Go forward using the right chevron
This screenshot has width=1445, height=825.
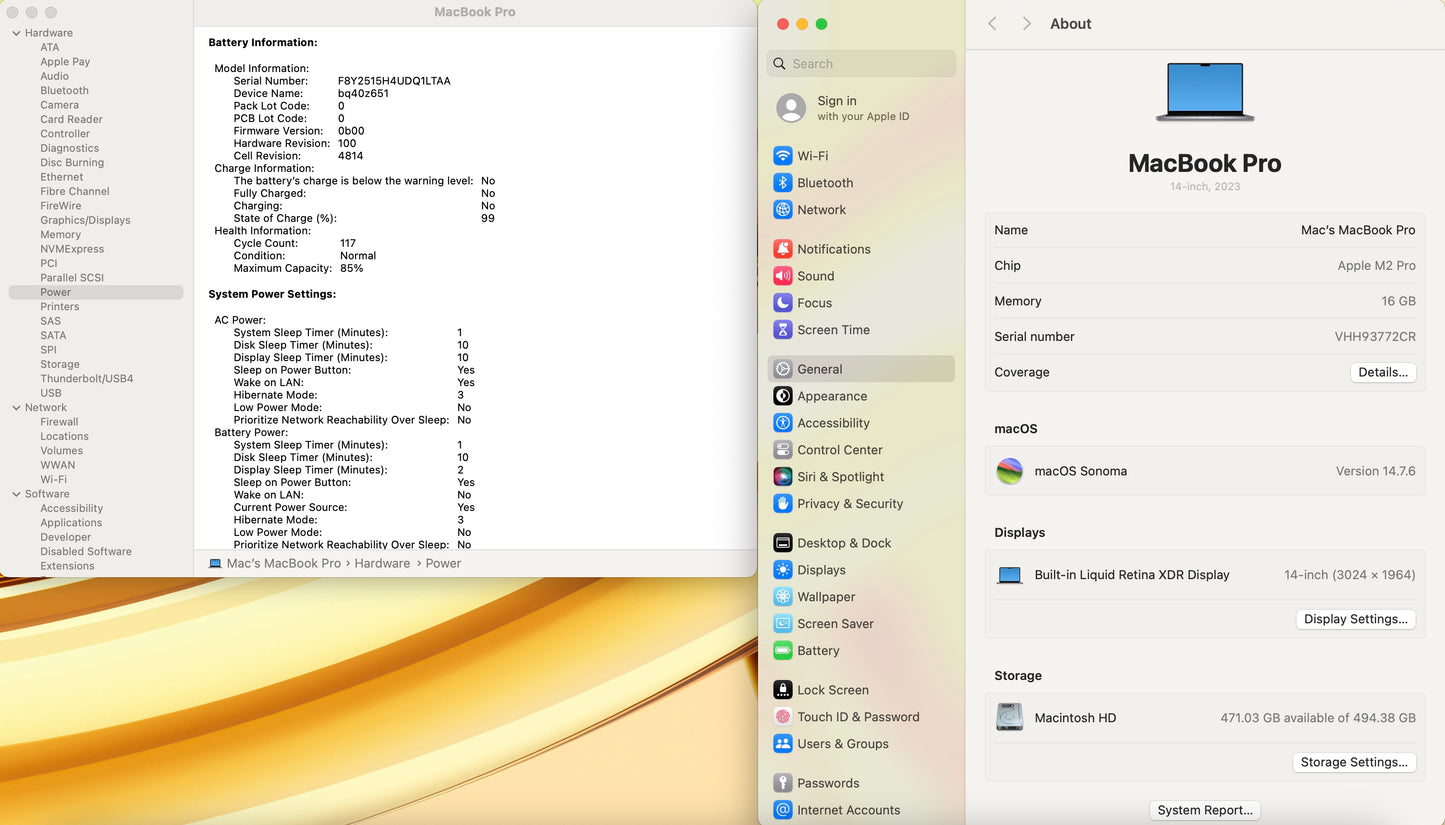pyautogui.click(x=1026, y=24)
